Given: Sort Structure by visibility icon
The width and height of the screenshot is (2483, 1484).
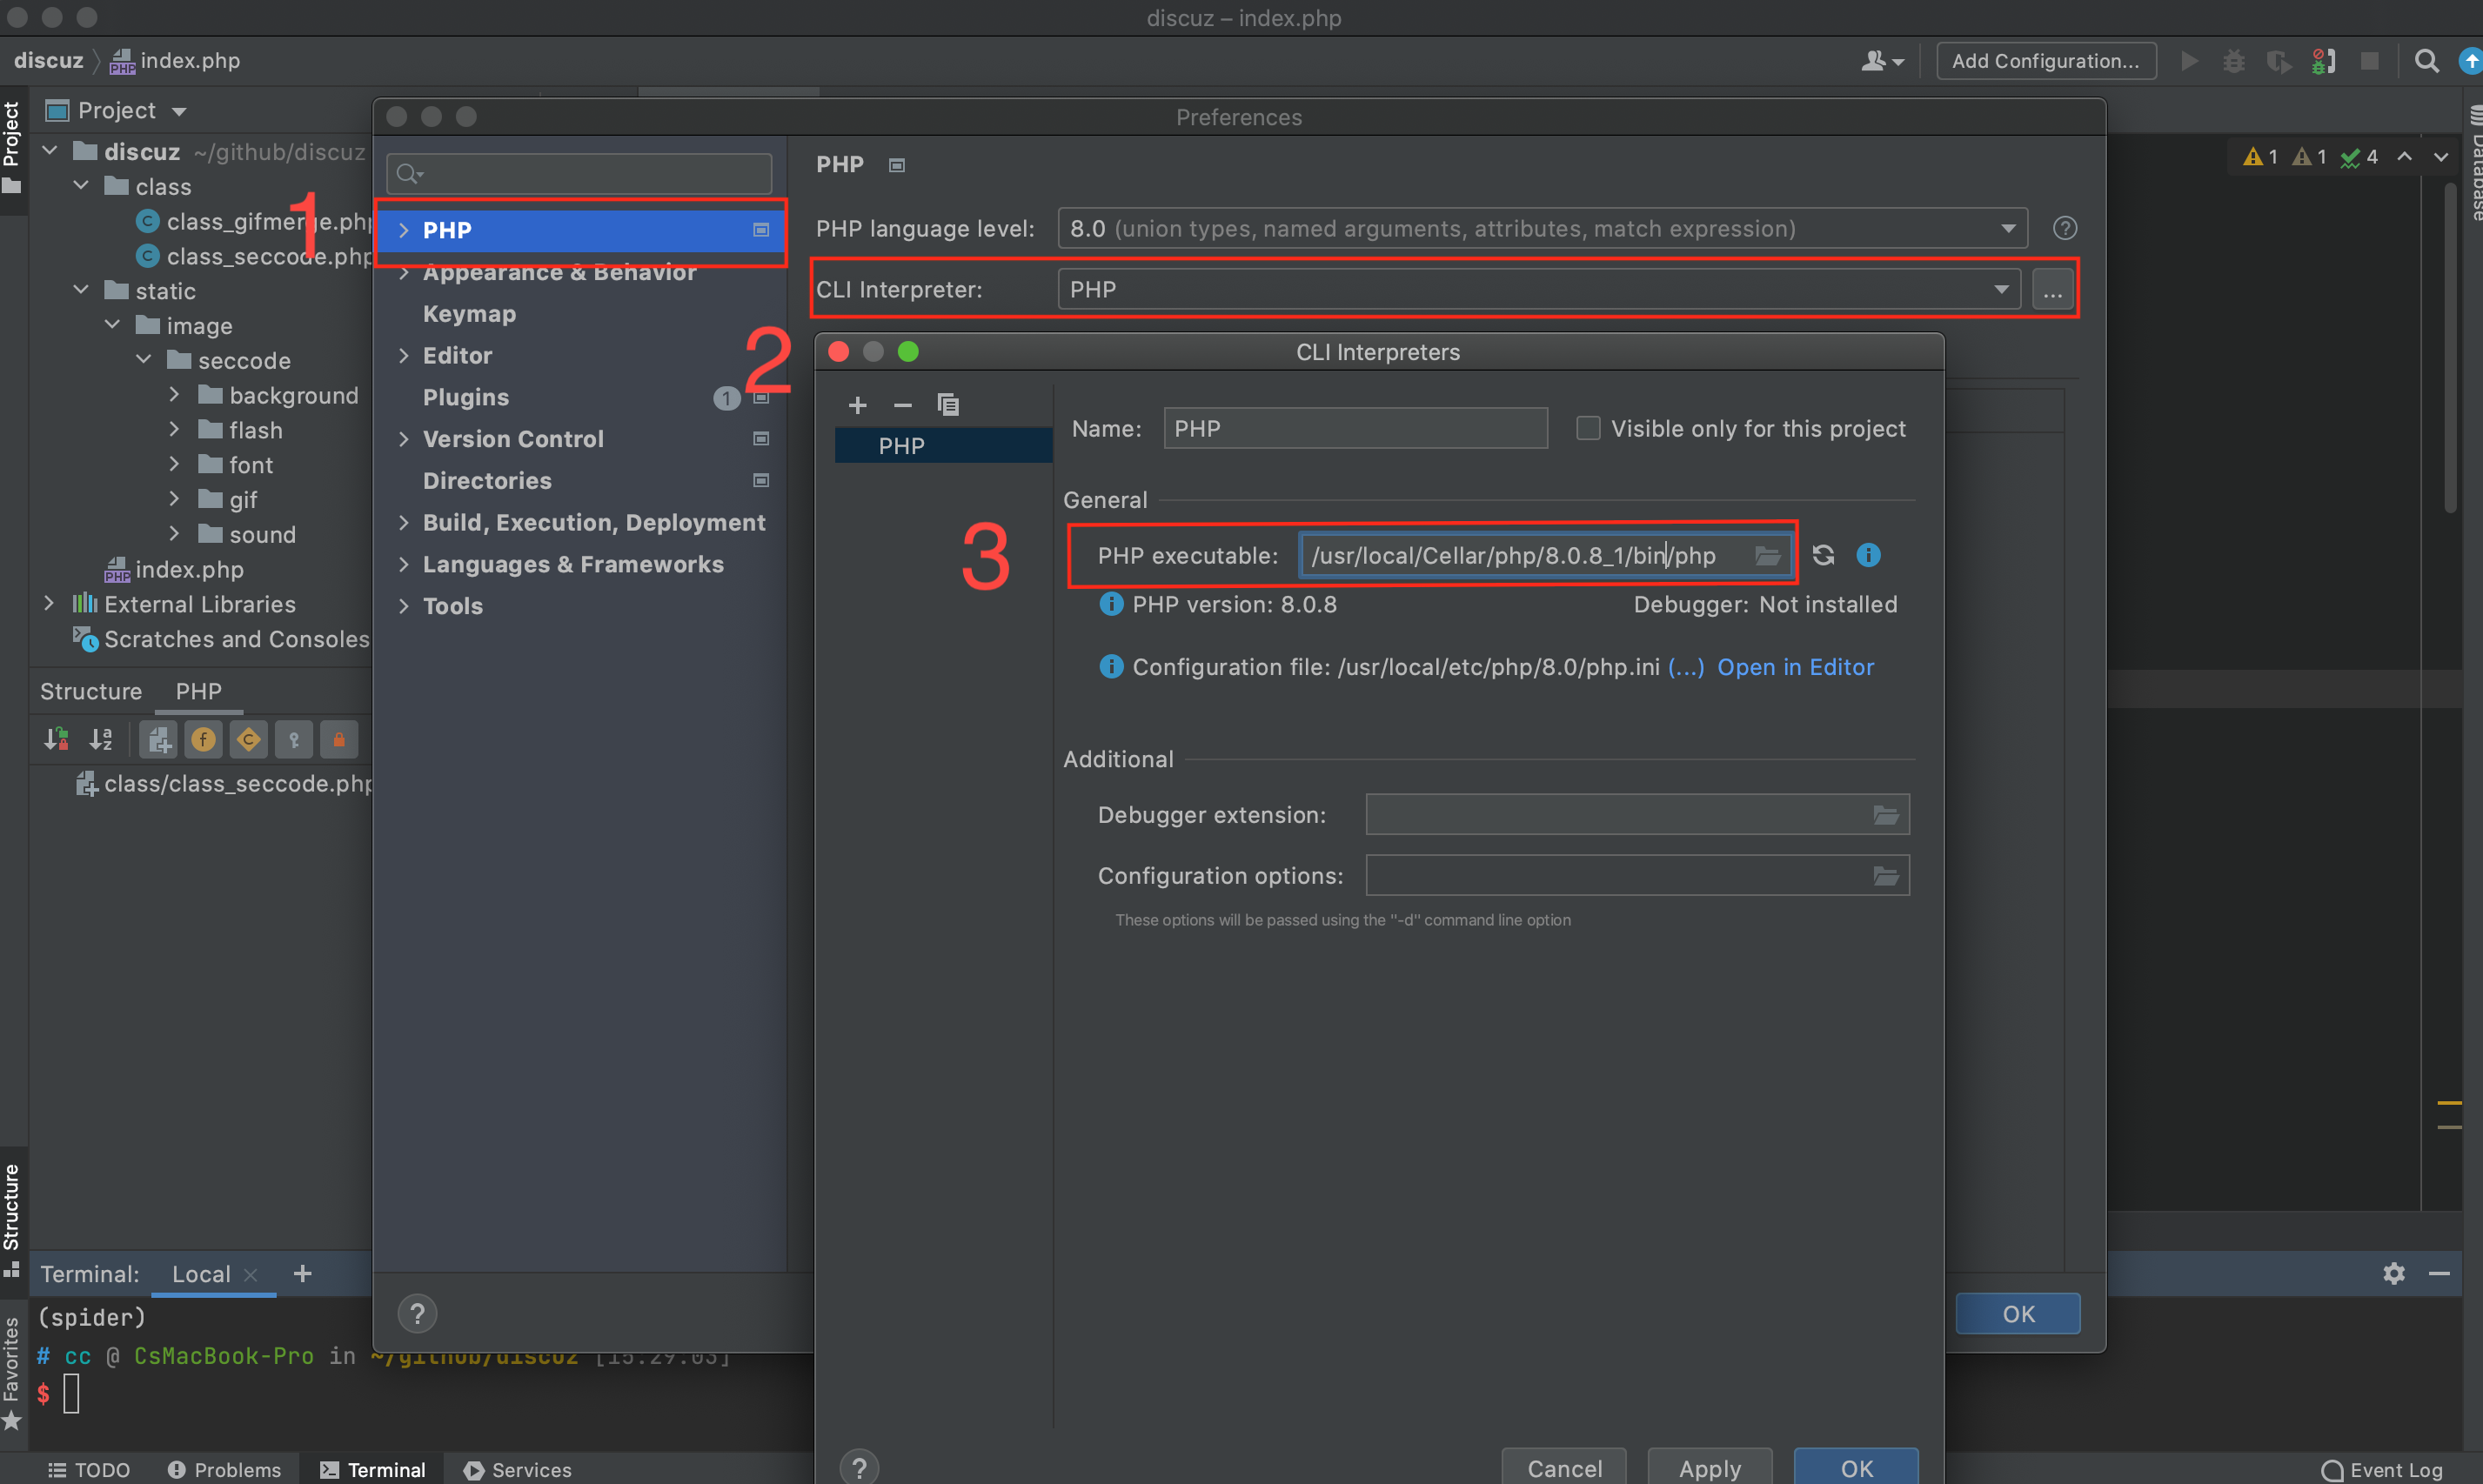Looking at the screenshot, I should point(56,740).
